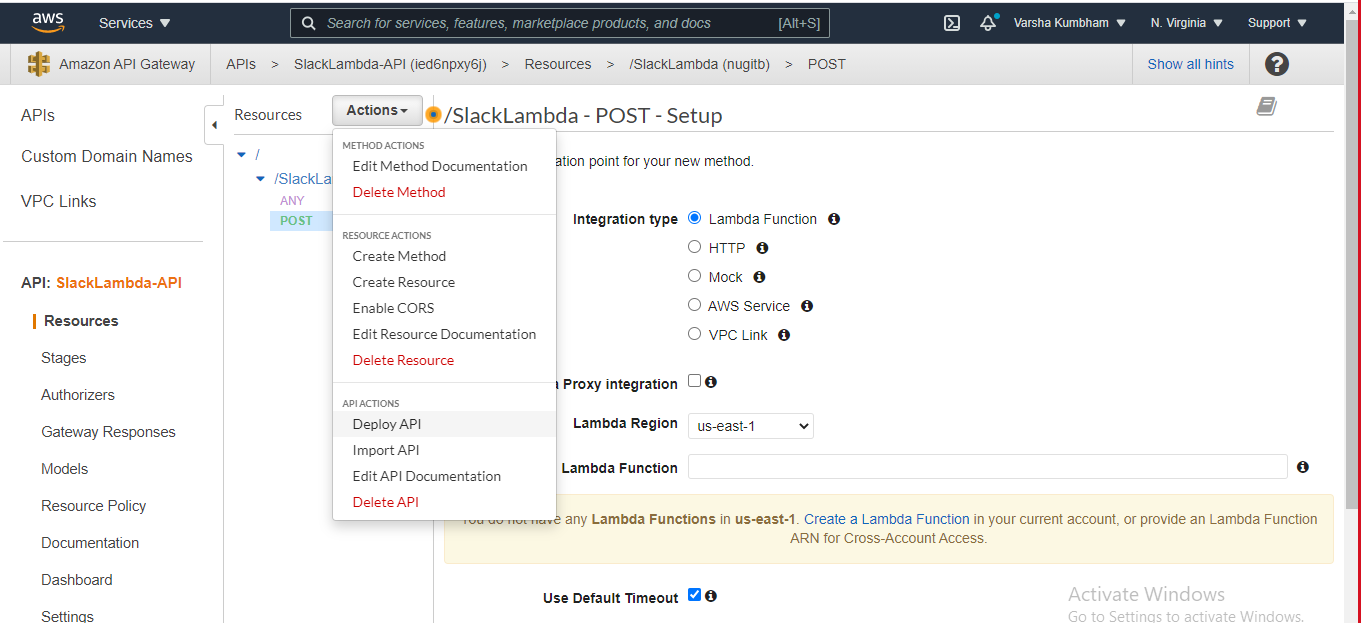The width and height of the screenshot is (1361, 623).
Task: Choose Delete Resource from menu
Action: pos(403,360)
